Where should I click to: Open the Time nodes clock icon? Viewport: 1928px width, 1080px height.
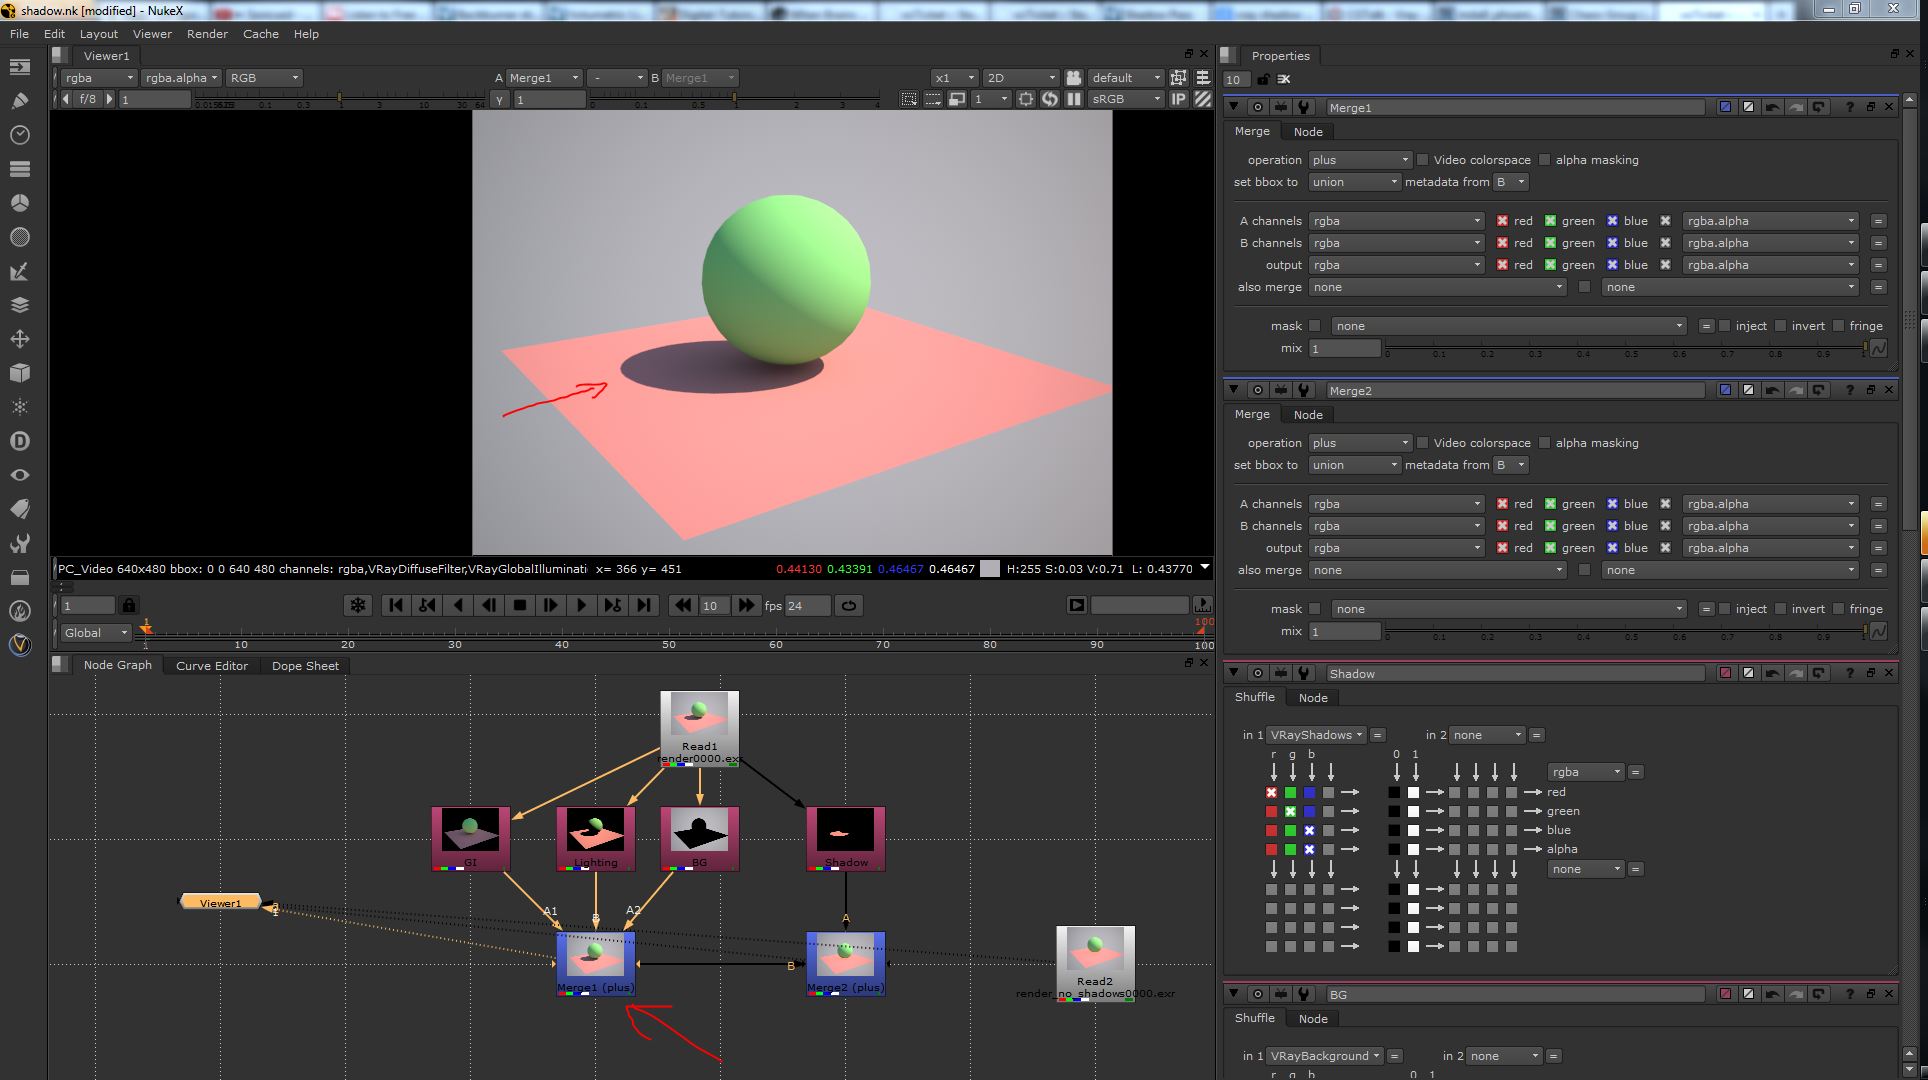20,135
